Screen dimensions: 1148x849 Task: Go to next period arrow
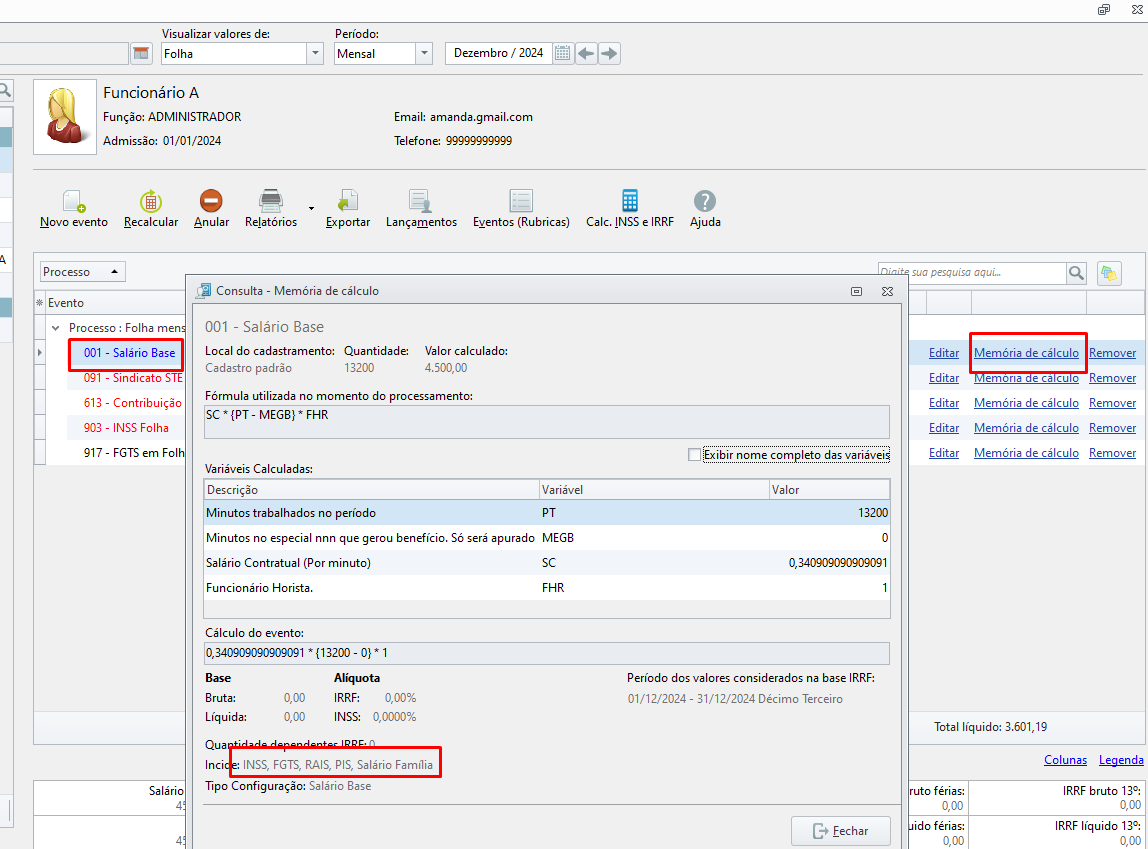[609, 53]
